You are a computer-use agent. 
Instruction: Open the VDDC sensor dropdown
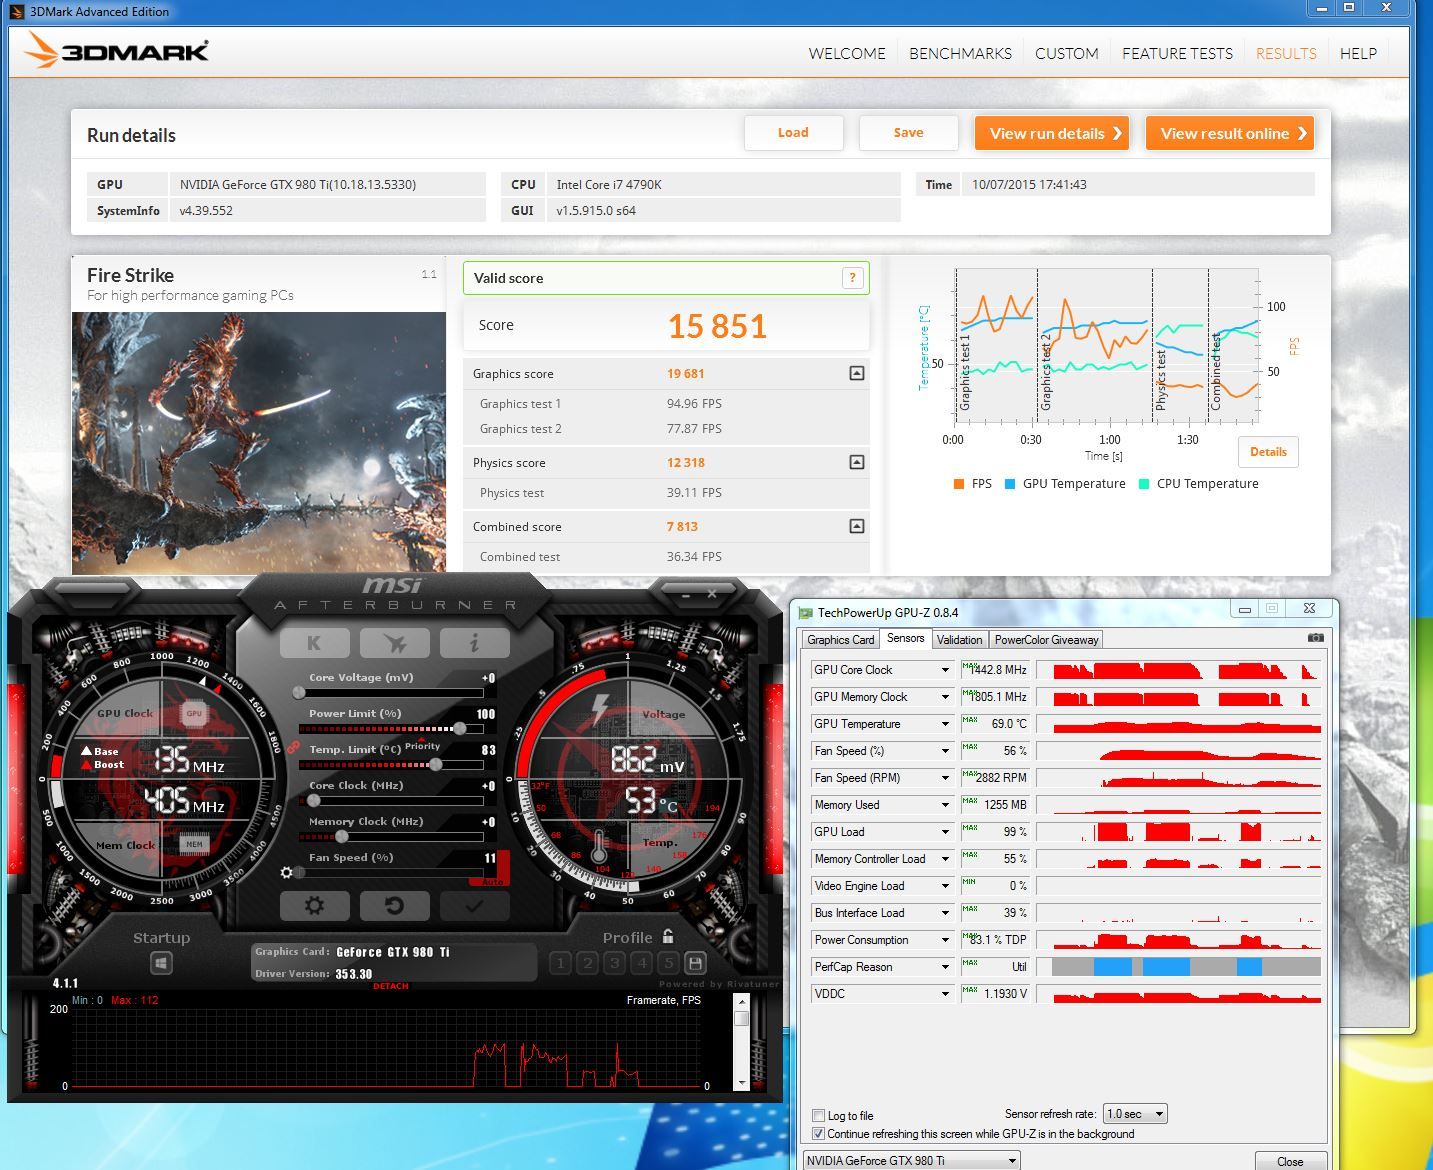pos(944,994)
